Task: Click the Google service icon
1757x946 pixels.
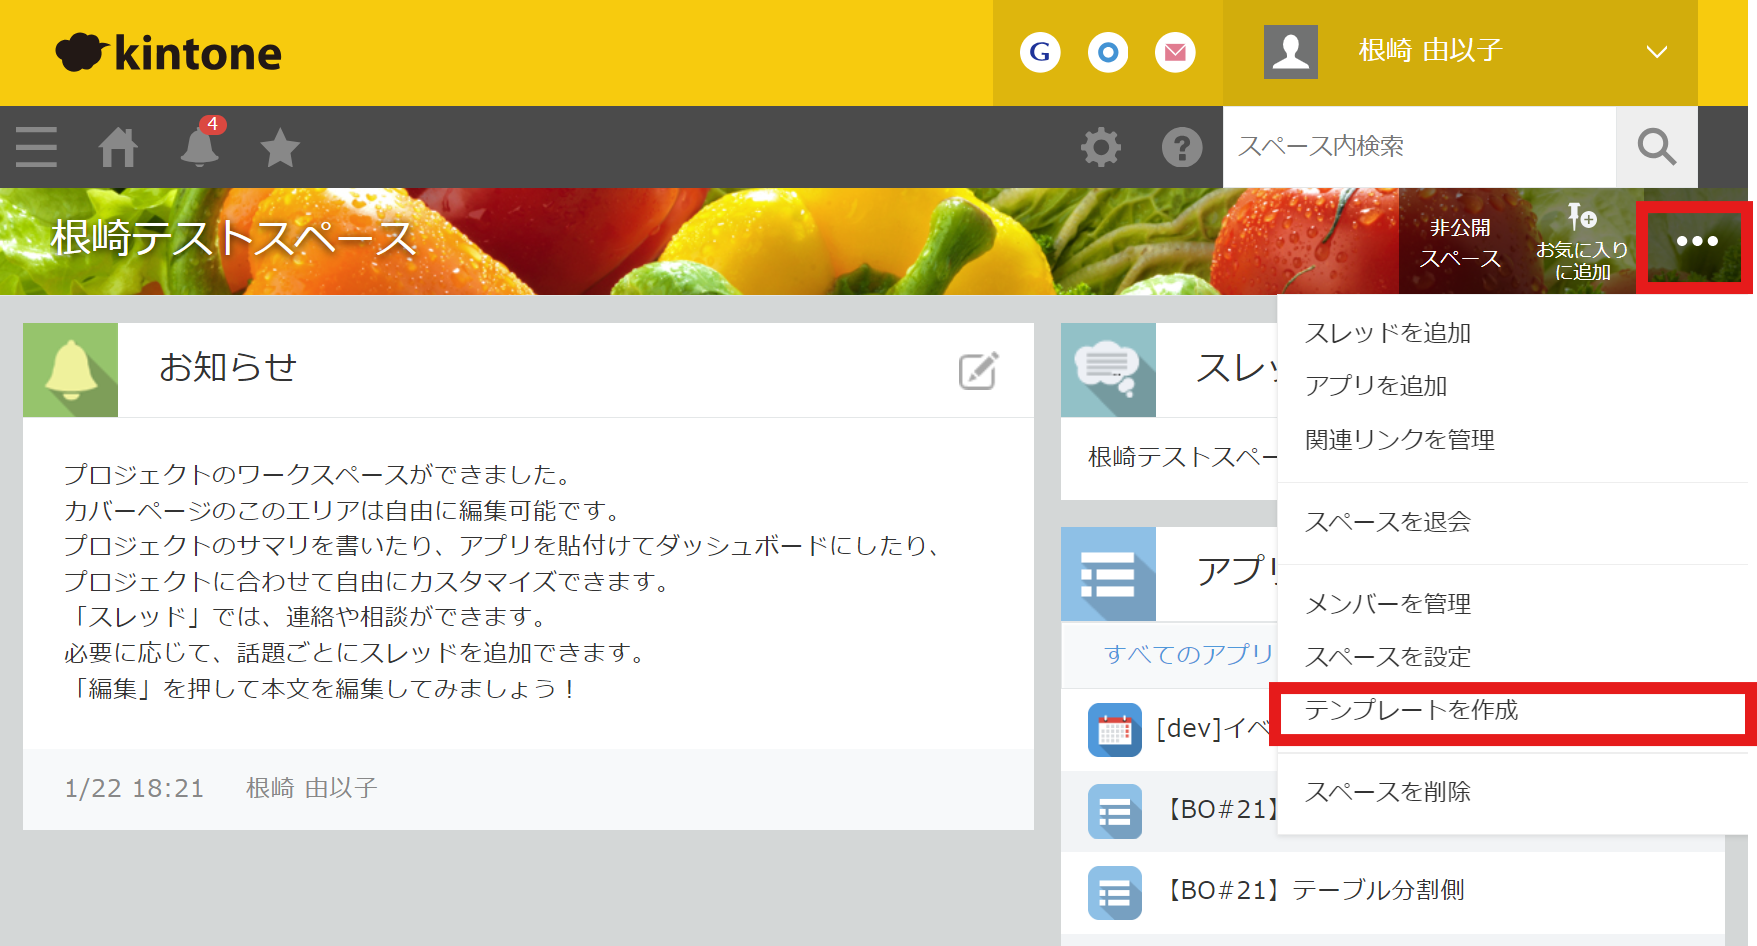Action: point(1039,52)
